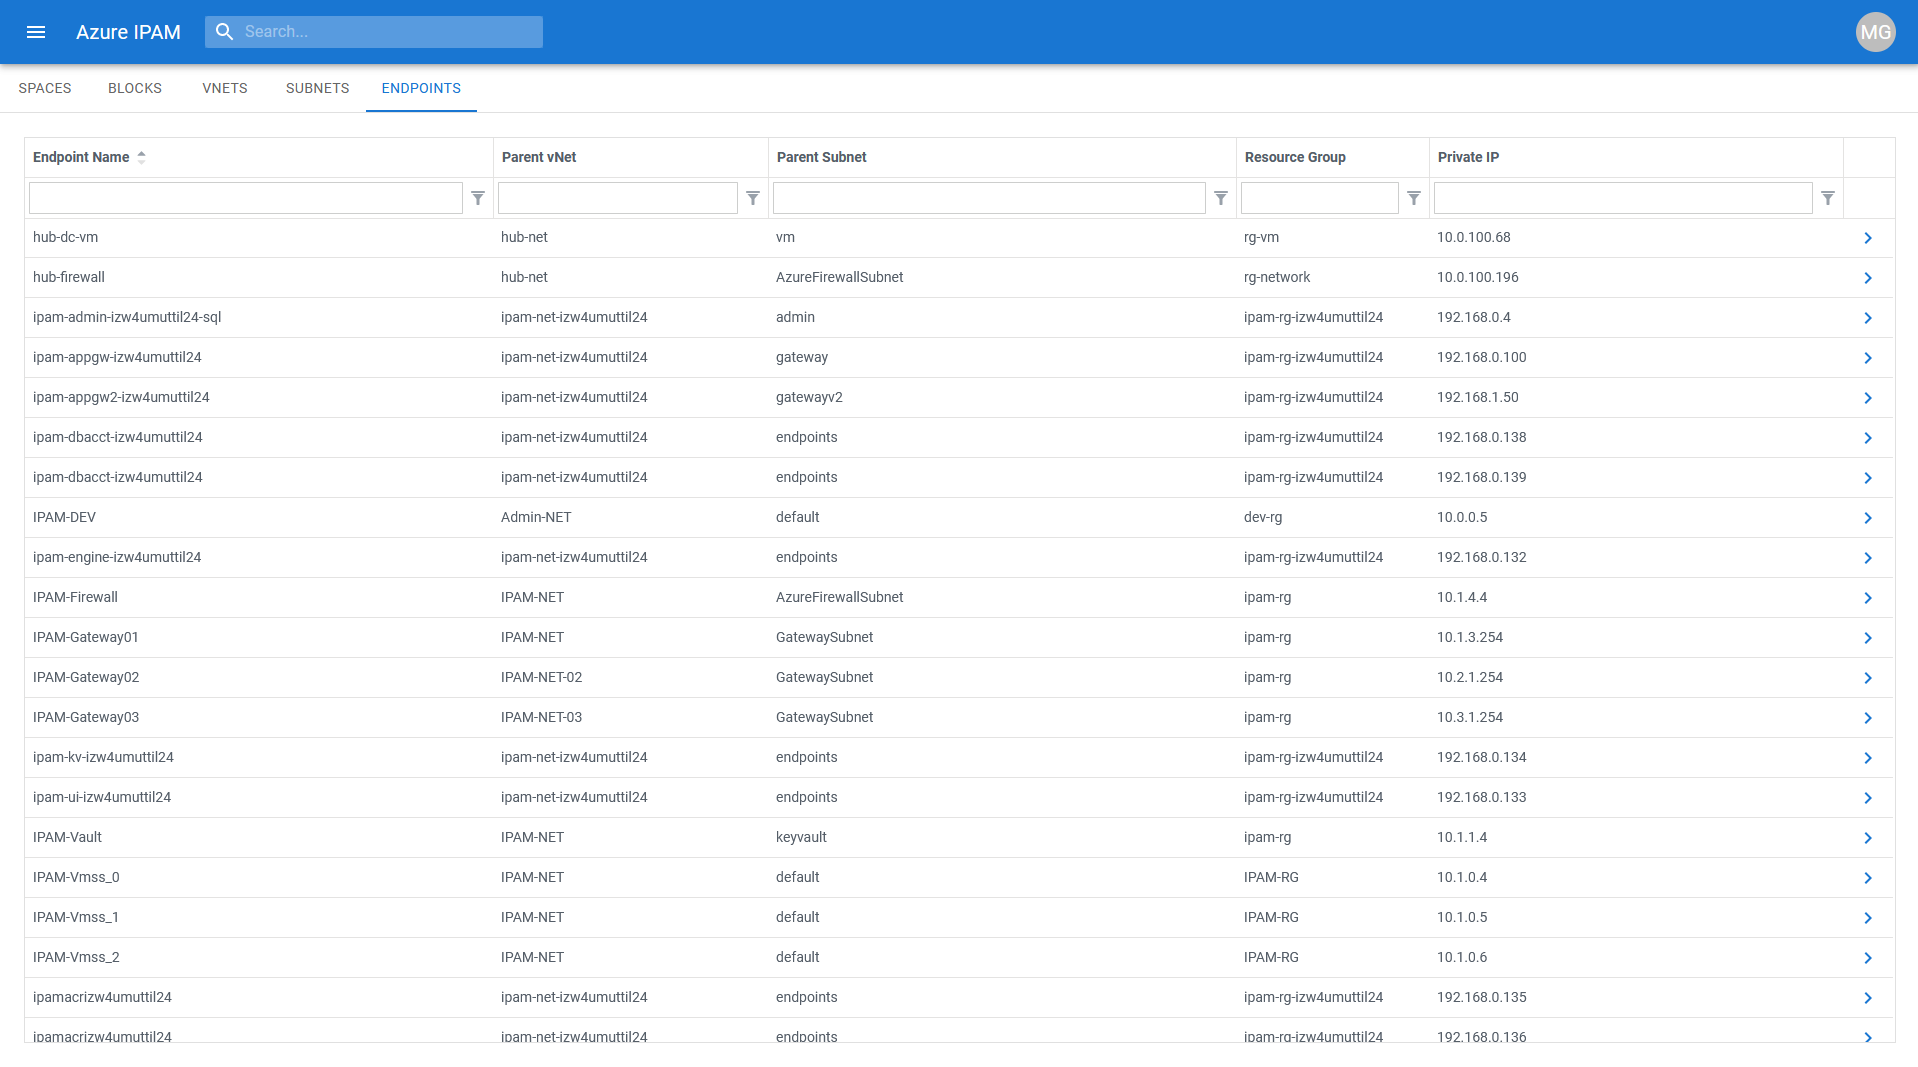Click the Endpoint Name sort arrows
Image resolution: width=1918 pixels, height=1067 pixels.
click(142, 157)
